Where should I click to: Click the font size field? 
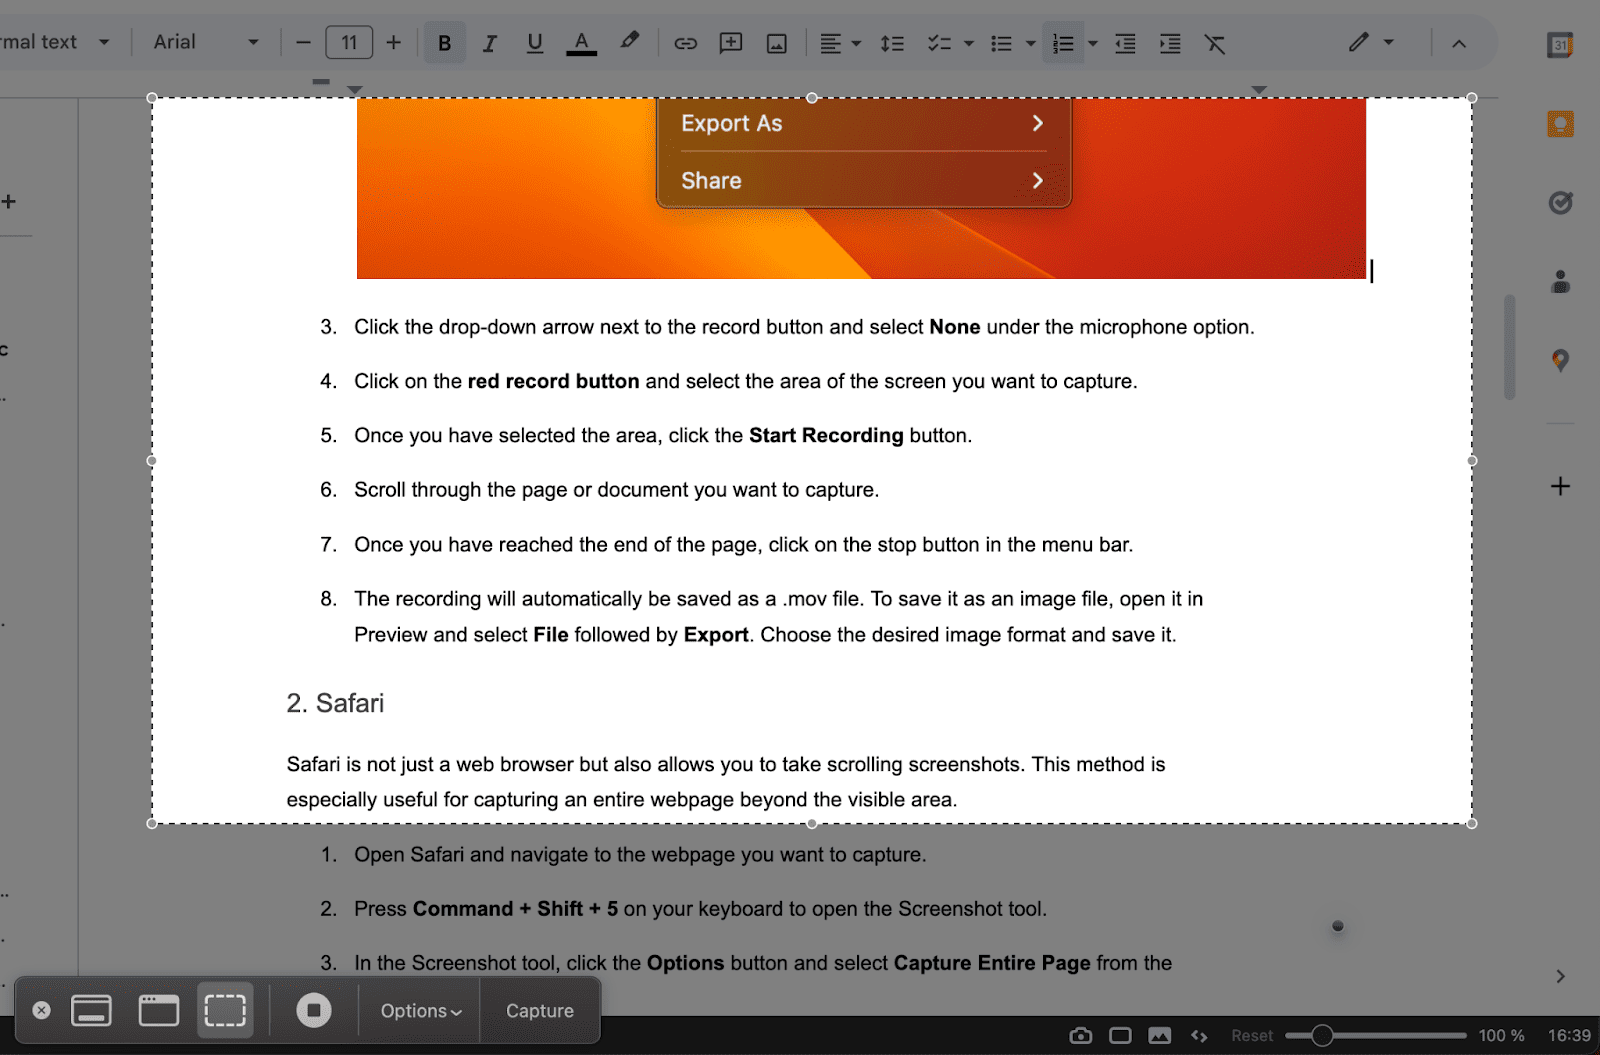click(348, 42)
